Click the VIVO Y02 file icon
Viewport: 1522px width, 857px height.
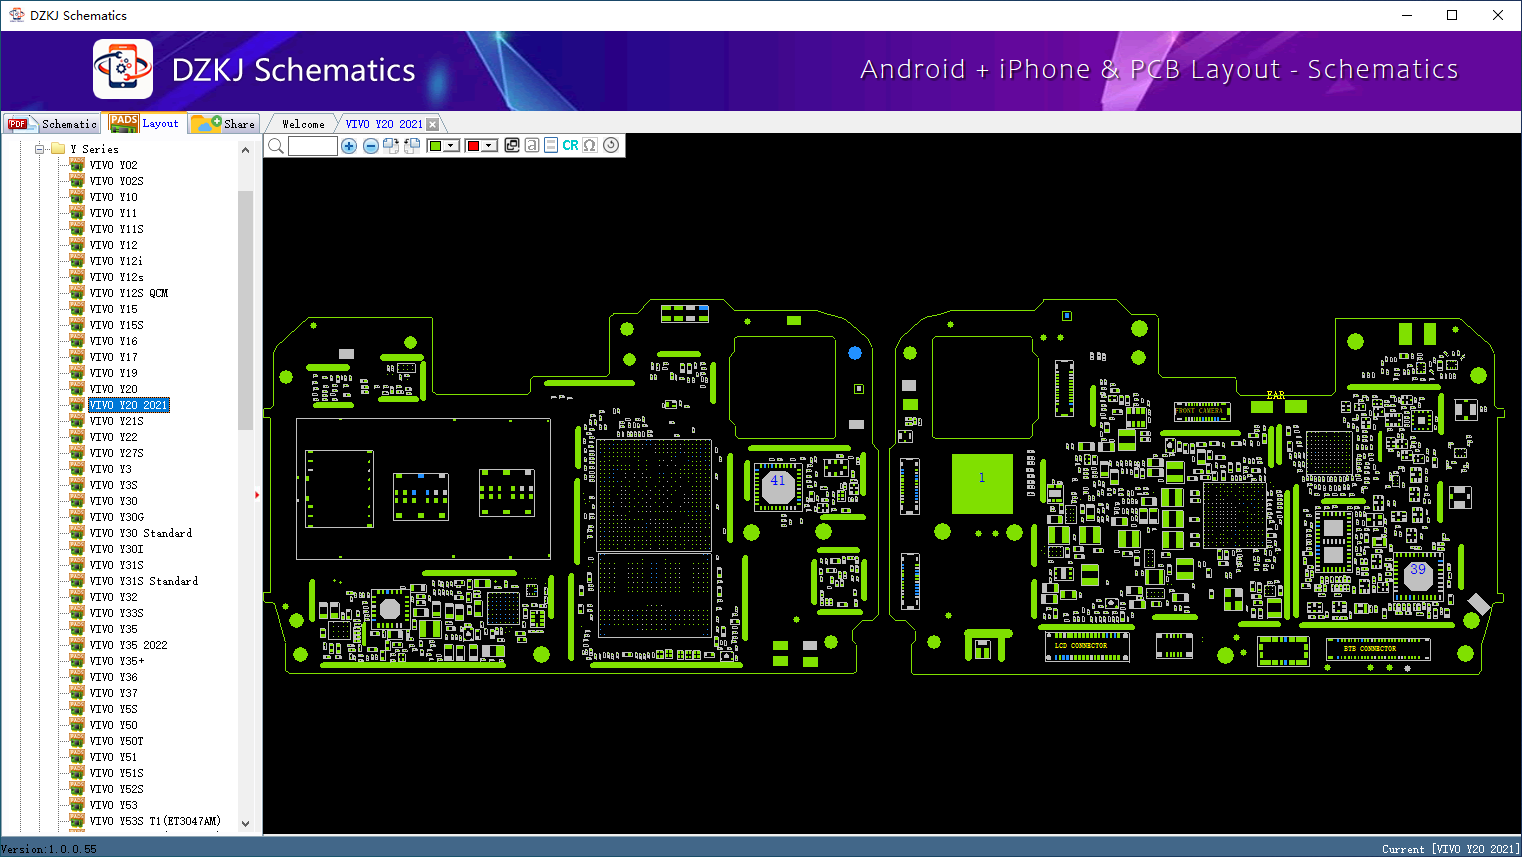[77, 165]
